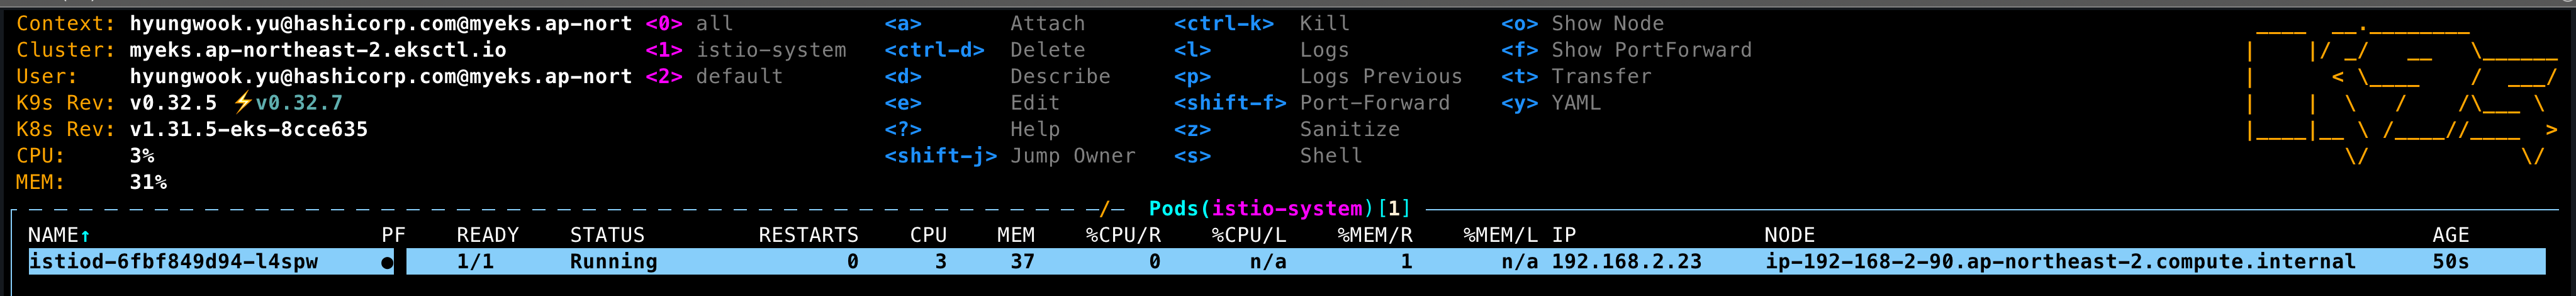Image resolution: width=2576 pixels, height=296 pixels.
Task: Click the NODE column header
Action: tap(1789, 235)
